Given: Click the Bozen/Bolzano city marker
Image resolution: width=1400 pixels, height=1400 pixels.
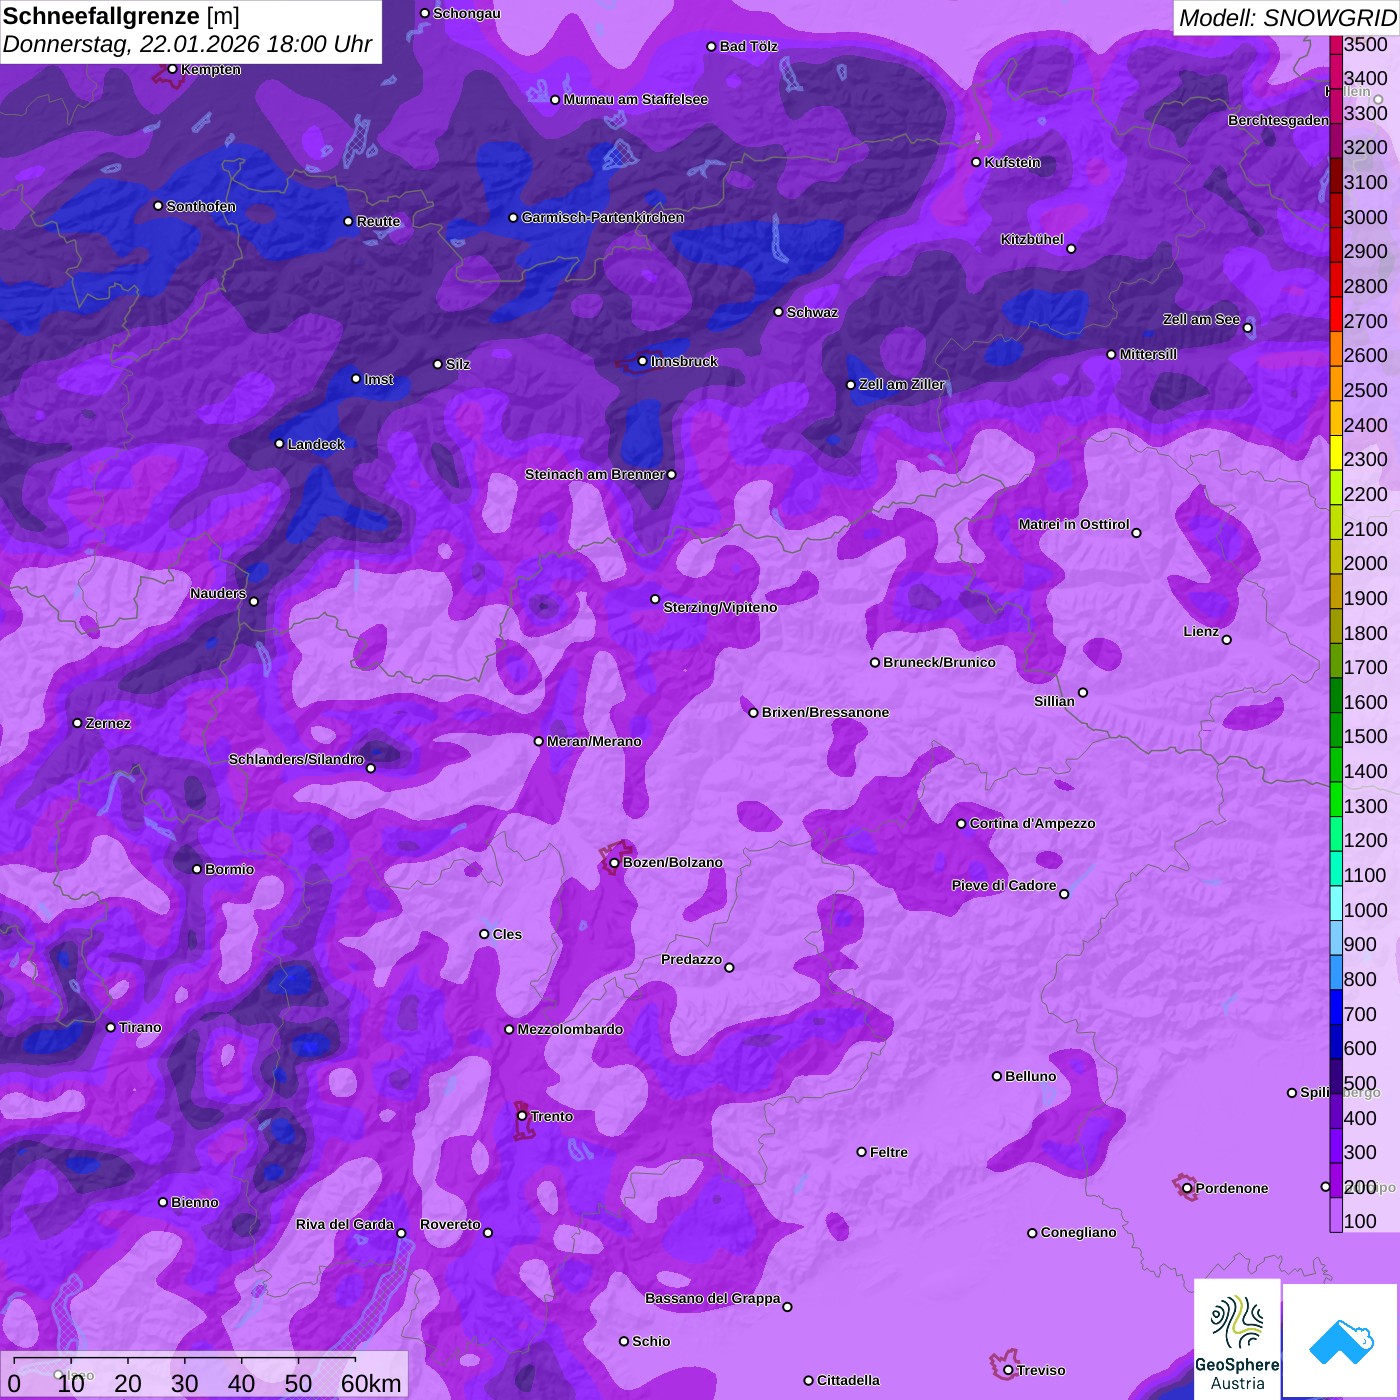Looking at the screenshot, I should click(614, 863).
